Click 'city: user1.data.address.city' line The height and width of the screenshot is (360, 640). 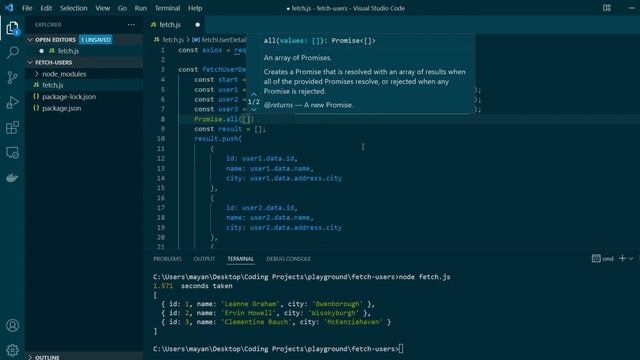(284, 178)
